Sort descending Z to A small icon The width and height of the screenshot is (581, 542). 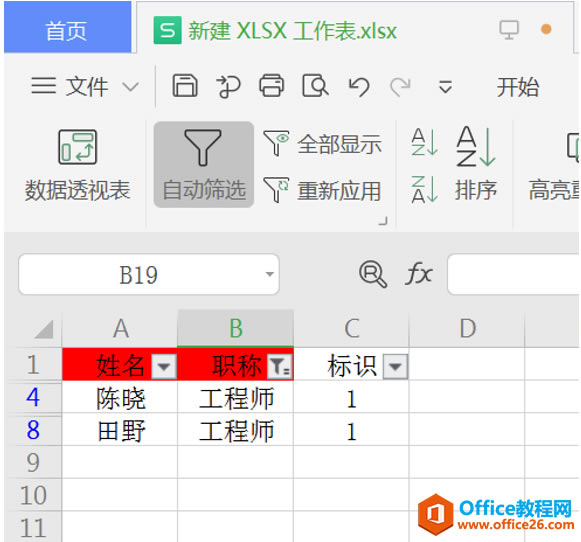pos(424,189)
